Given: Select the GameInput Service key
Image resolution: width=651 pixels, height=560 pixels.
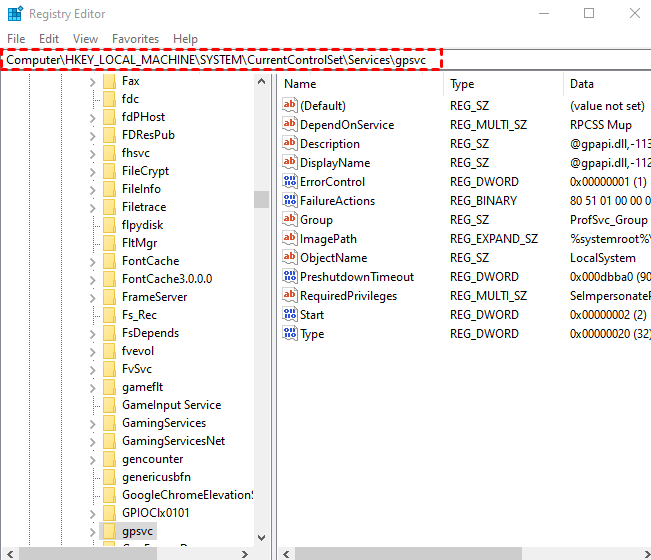Looking at the screenshot, I should [171, 405].
